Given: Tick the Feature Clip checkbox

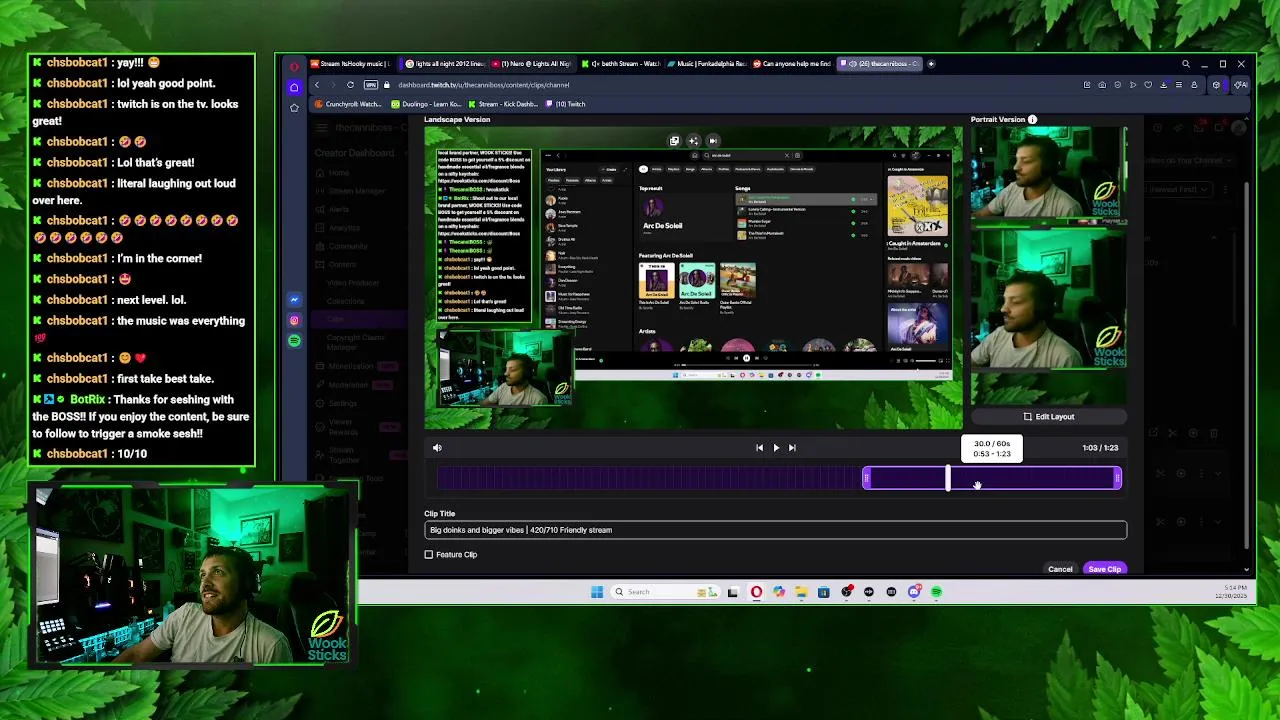Looking at the screenshot, I should 429,554.
